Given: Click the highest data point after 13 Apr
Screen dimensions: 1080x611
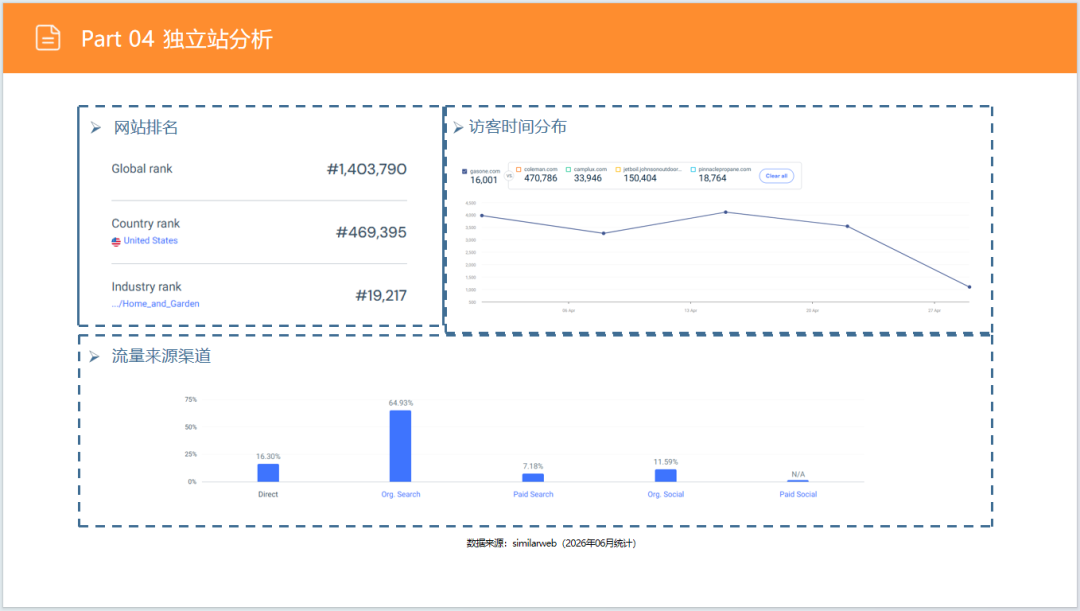Looking at the screenshot, I should tap(725, 212).
